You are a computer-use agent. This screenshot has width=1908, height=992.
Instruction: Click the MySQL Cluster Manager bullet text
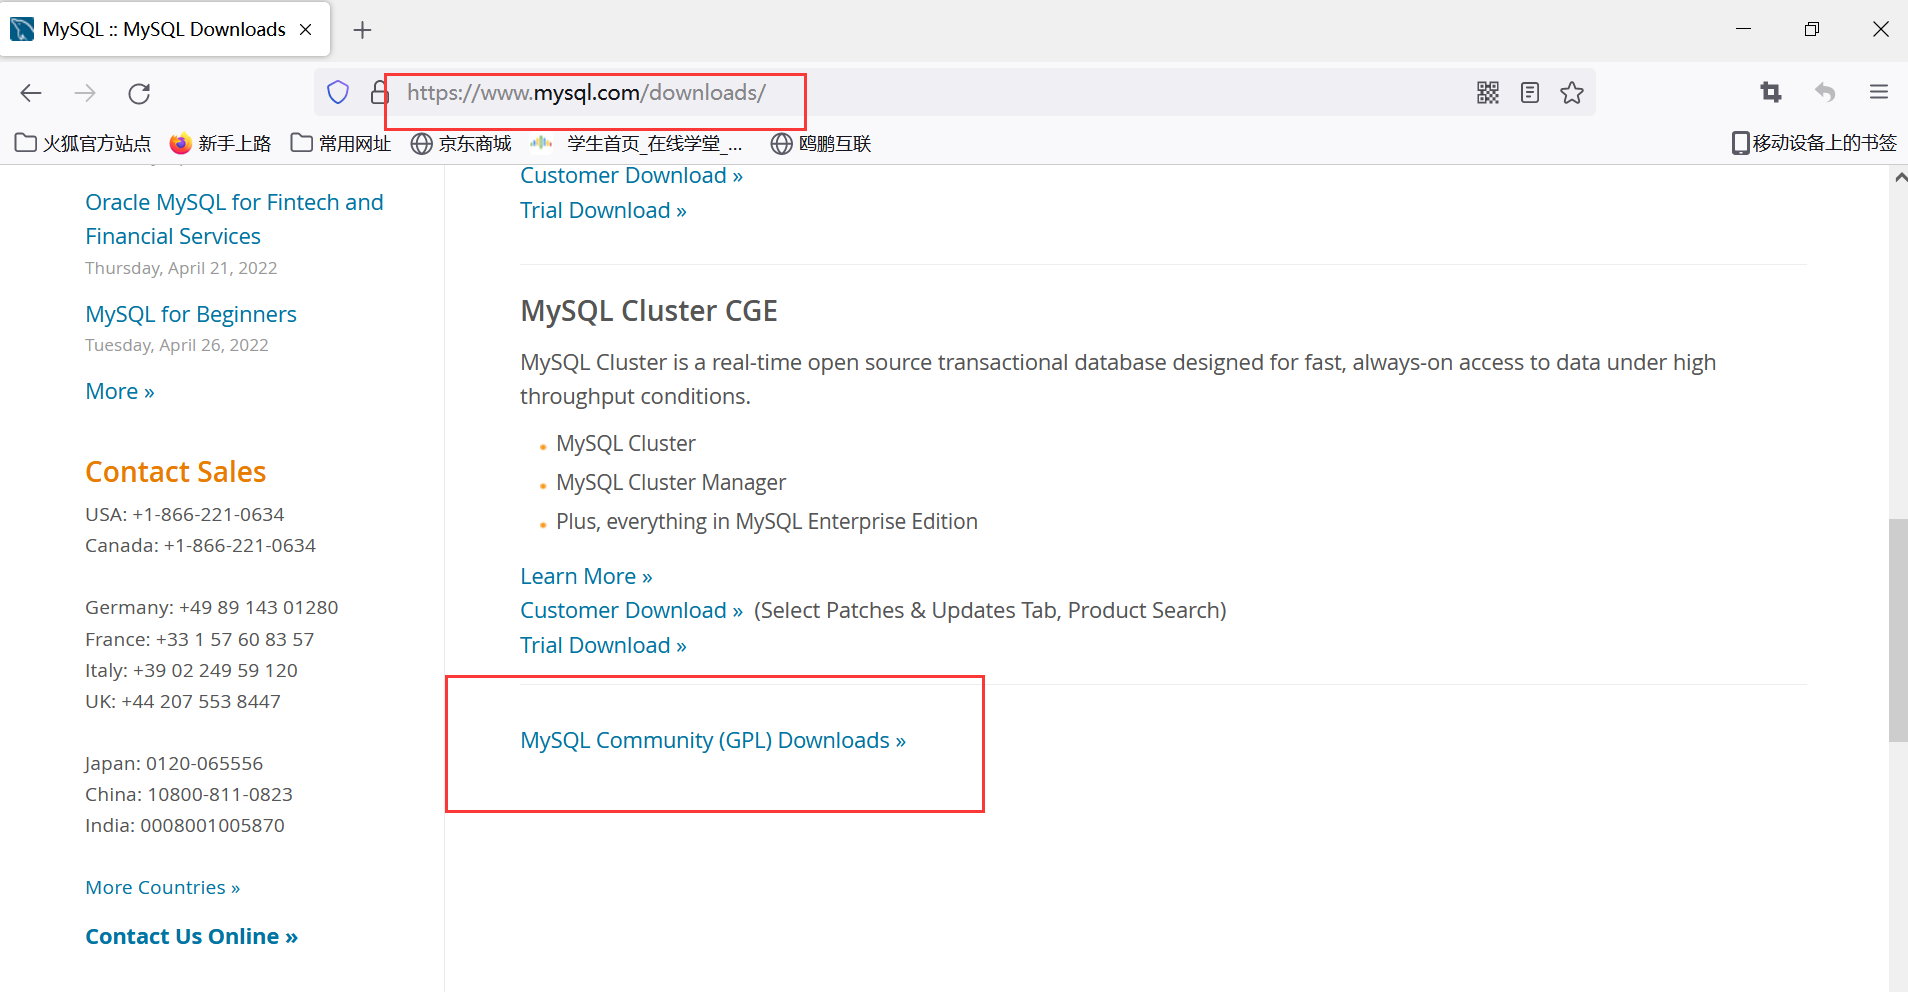pyautogui.click(x=671, y=482)
